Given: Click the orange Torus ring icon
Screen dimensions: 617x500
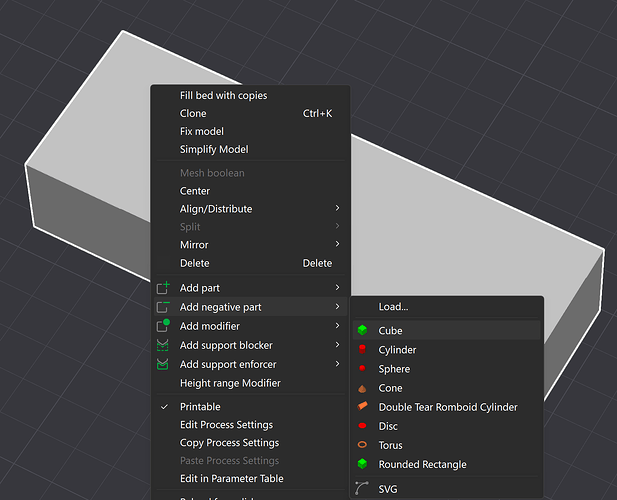Looking at the screenshot, I should coord(362,445).
